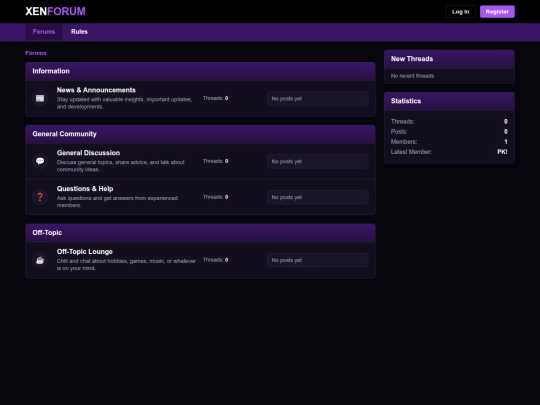Click the 'Members:' statistics label

tap(404, 142)
